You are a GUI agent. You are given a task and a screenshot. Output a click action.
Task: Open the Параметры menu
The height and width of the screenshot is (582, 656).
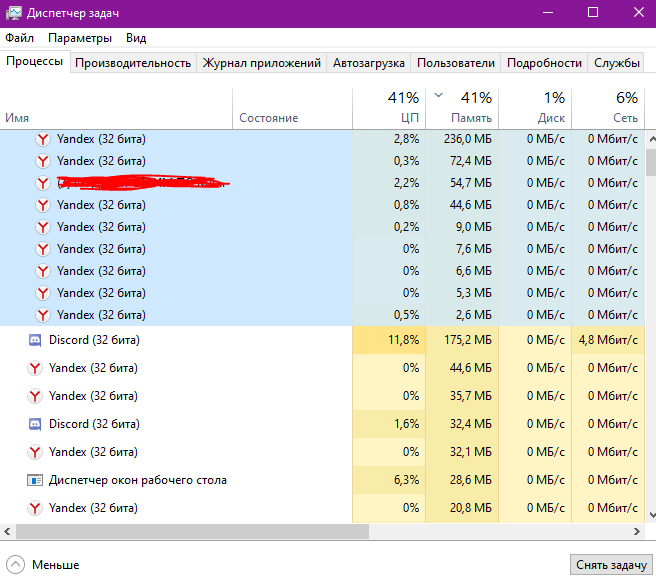[80, 38]
